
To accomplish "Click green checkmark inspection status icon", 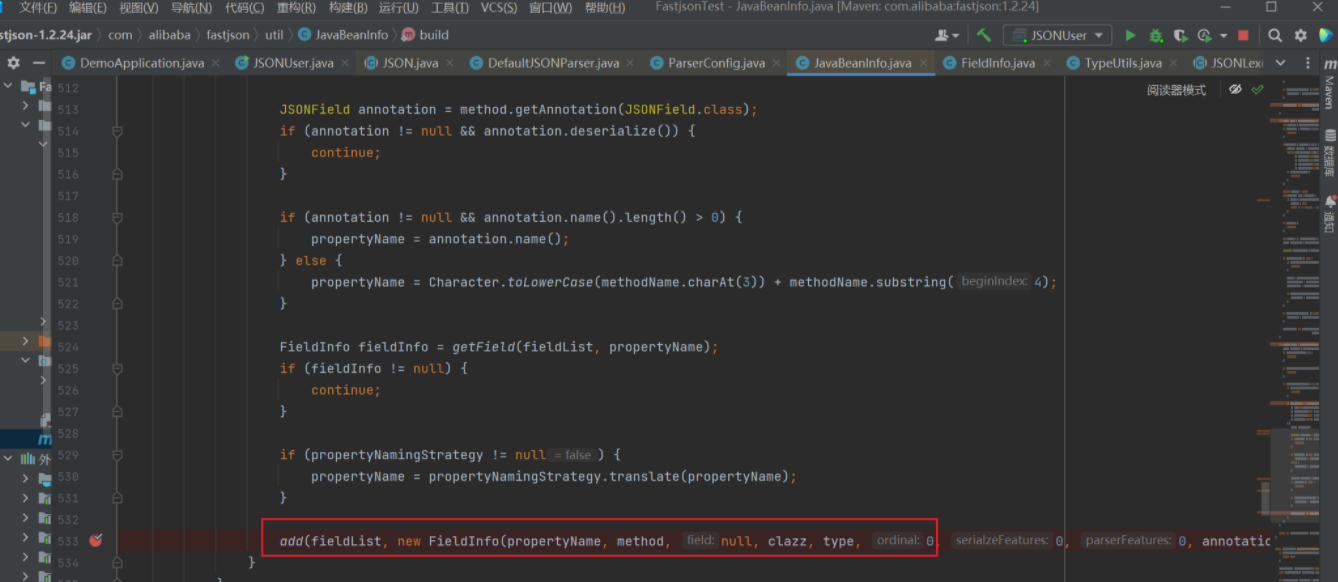I will [x=1257, y=90].
